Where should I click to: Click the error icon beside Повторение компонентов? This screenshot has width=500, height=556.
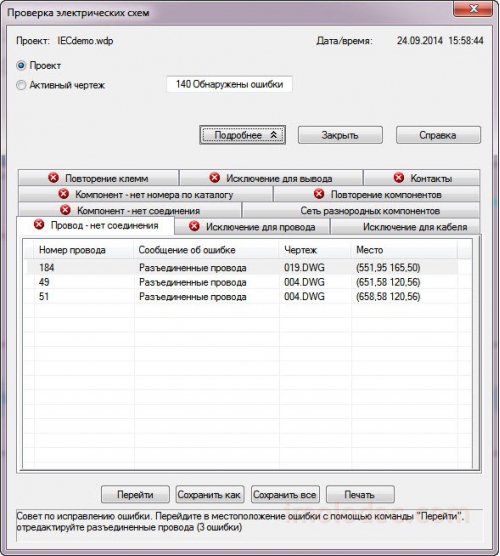tap(319, 194)
